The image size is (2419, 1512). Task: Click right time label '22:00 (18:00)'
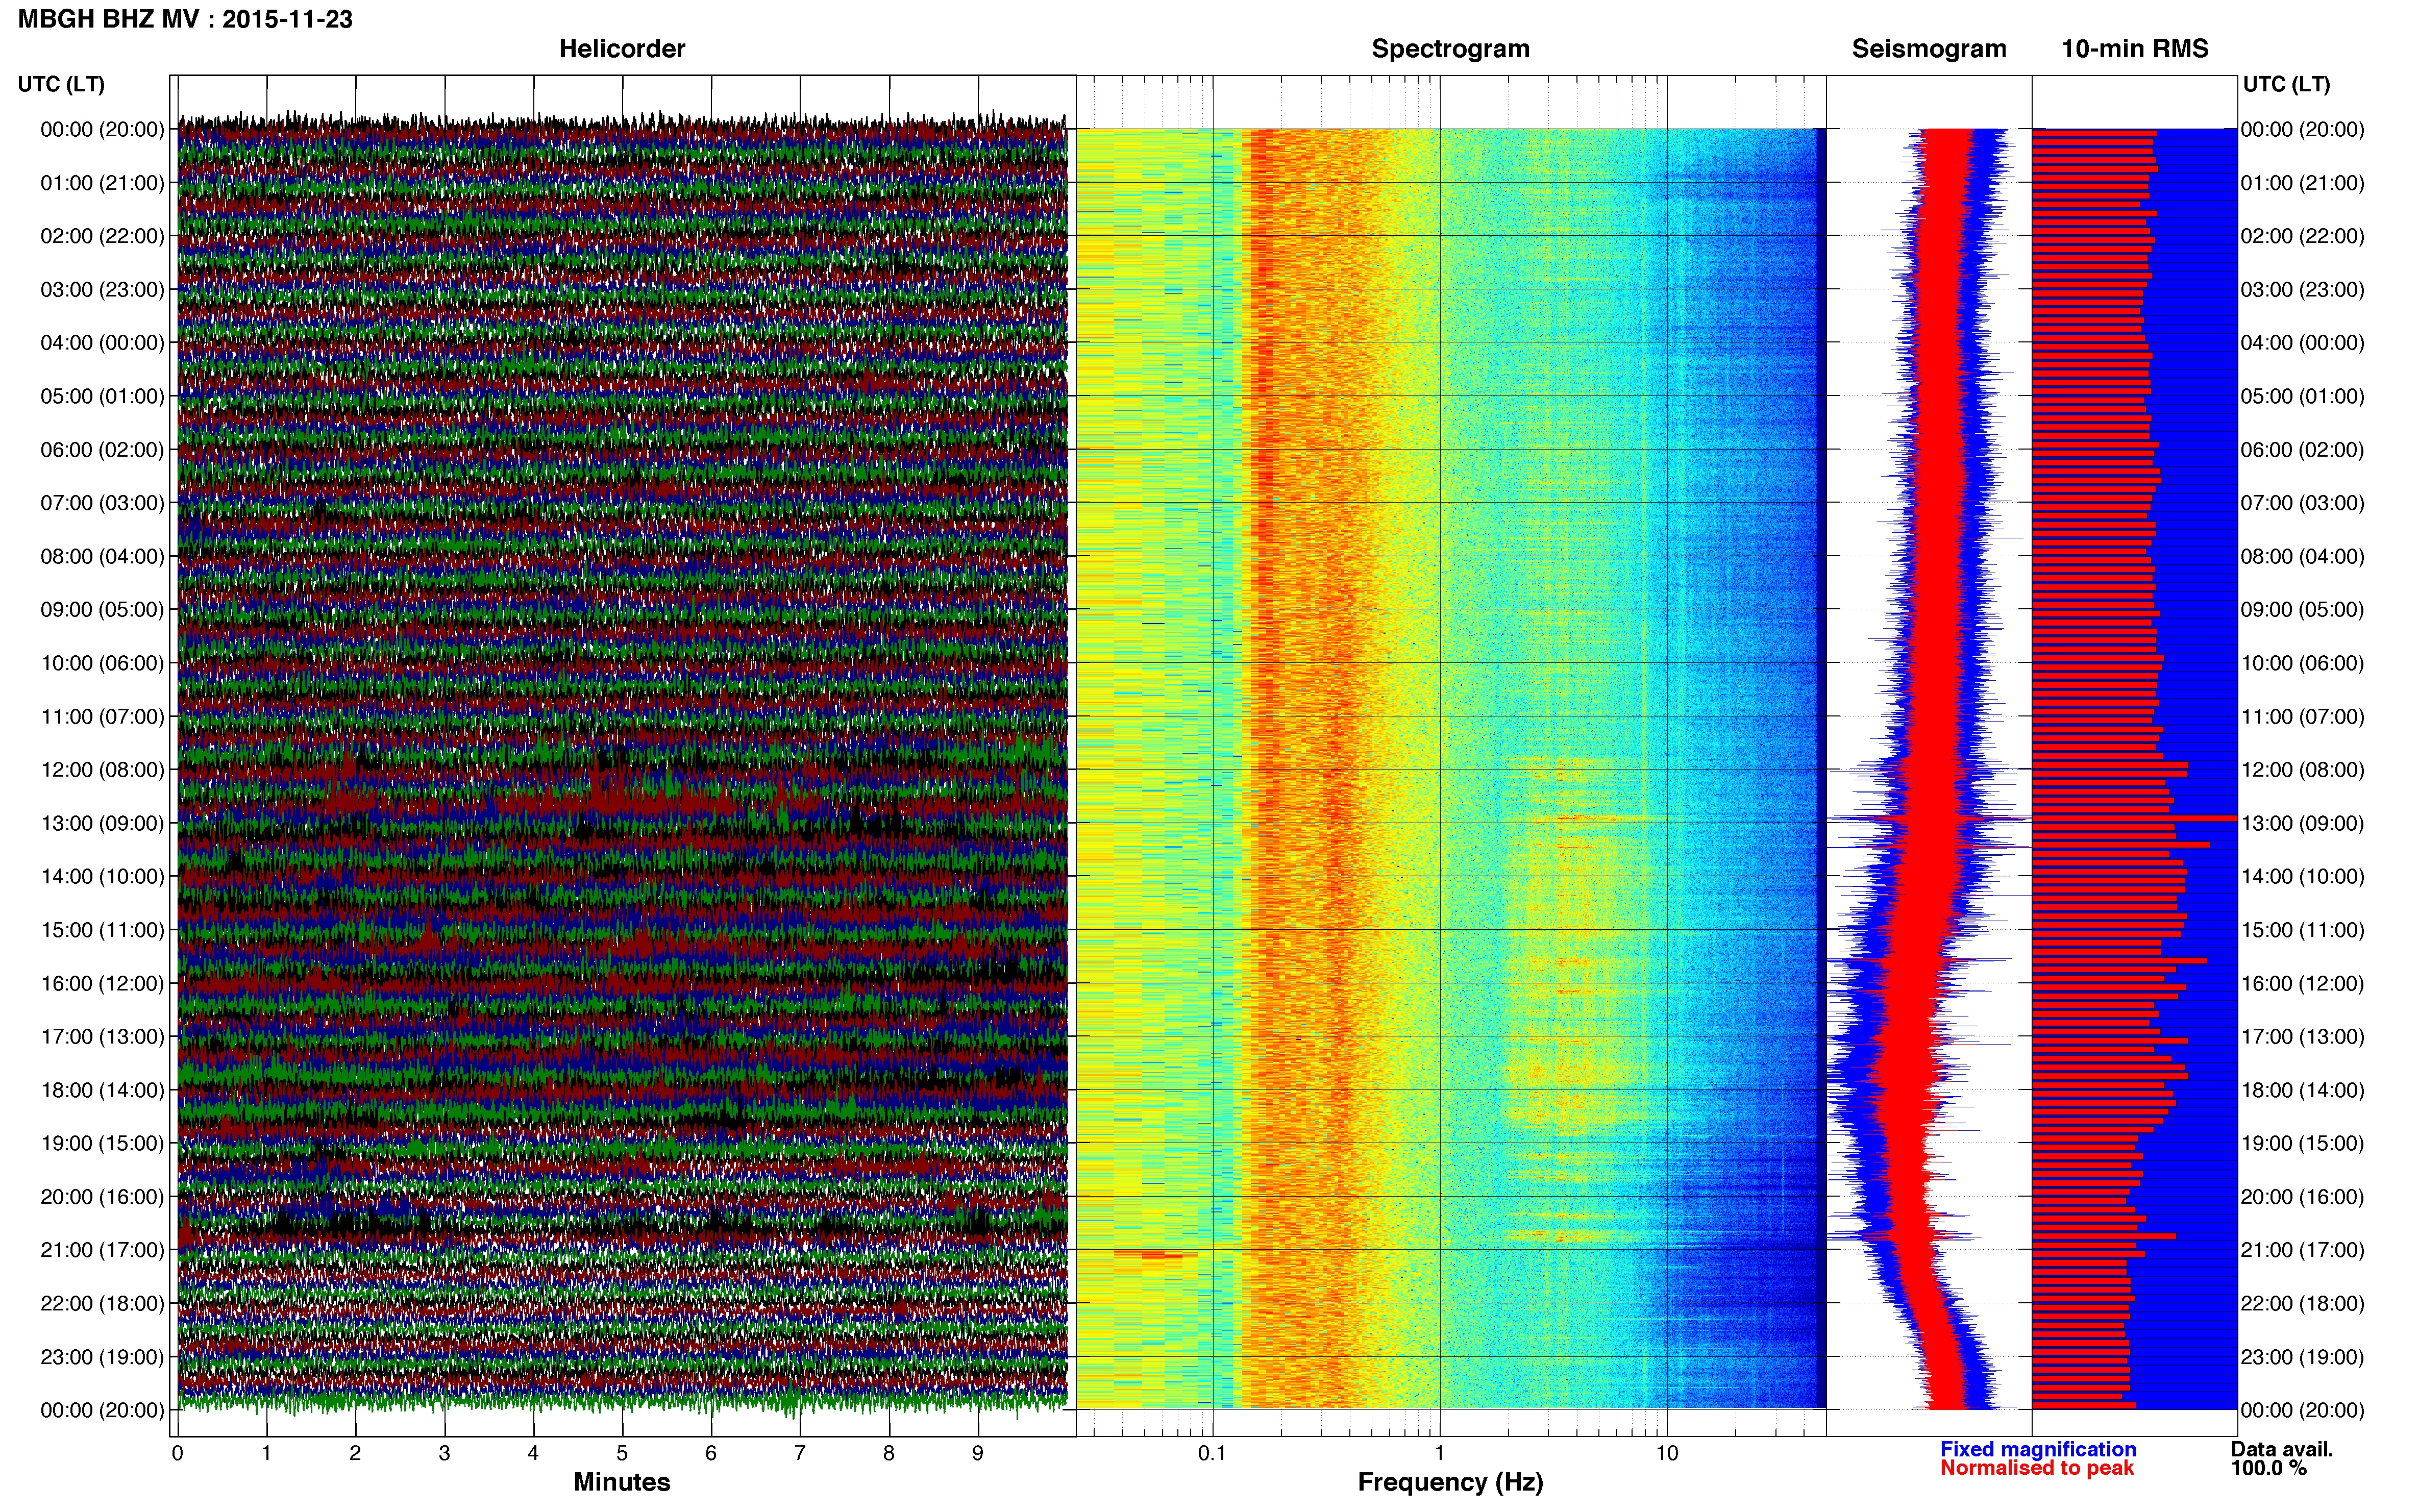2302,1304
